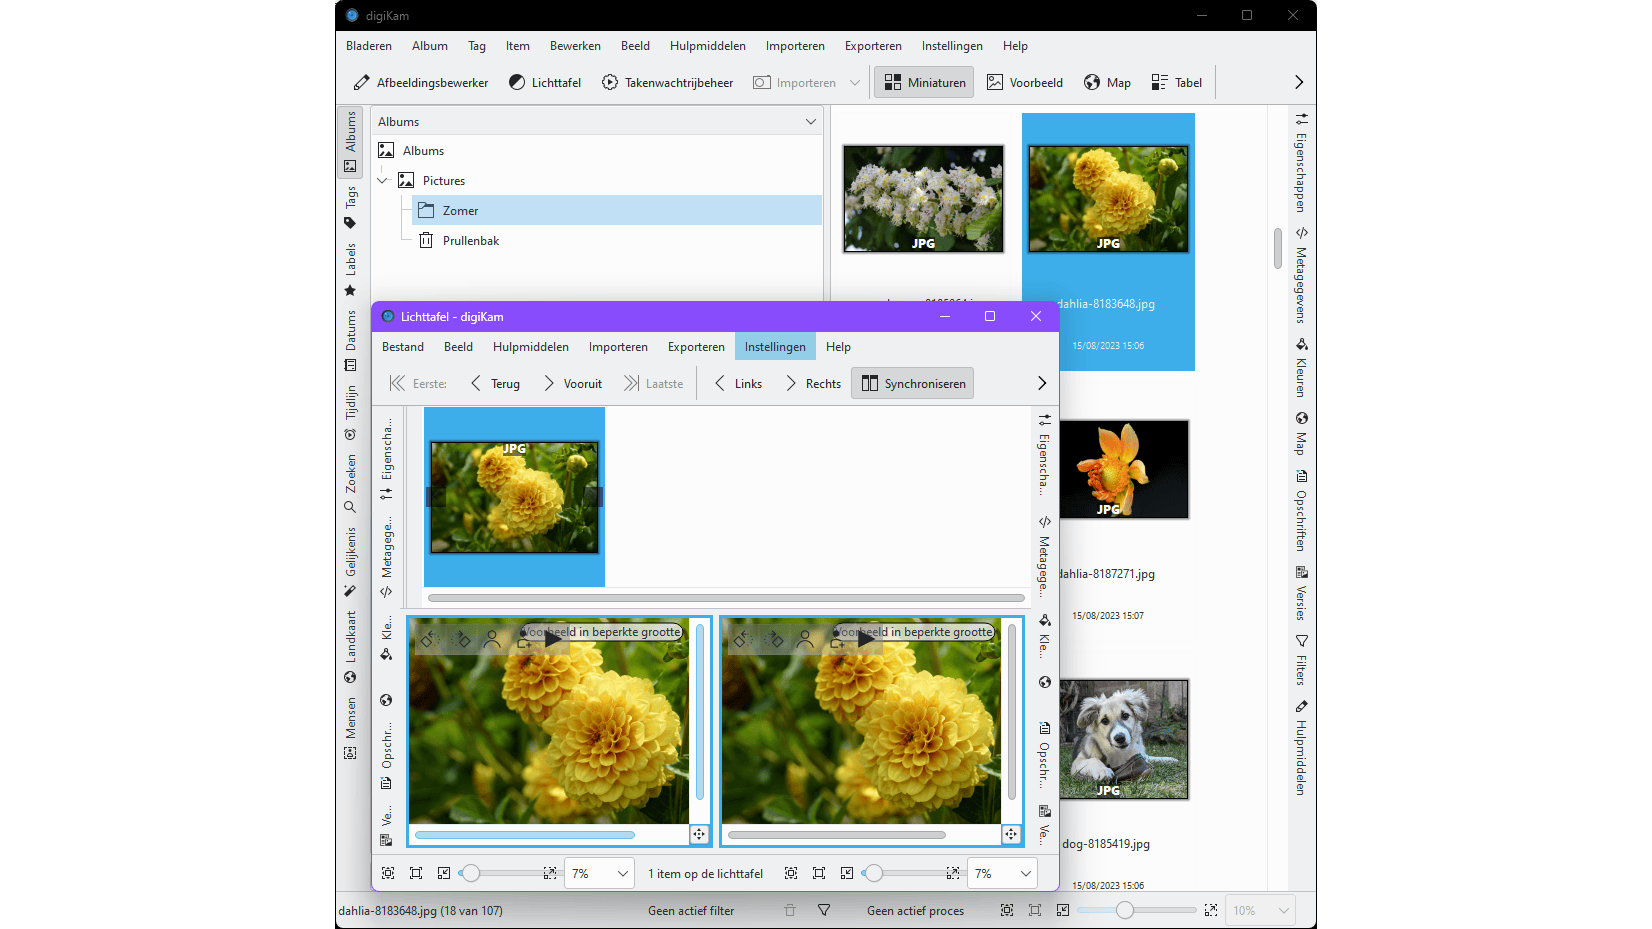Screen dimensions: 1652x929
Task: Open Filters in main window right sidebar
Action: [1301, 660]
